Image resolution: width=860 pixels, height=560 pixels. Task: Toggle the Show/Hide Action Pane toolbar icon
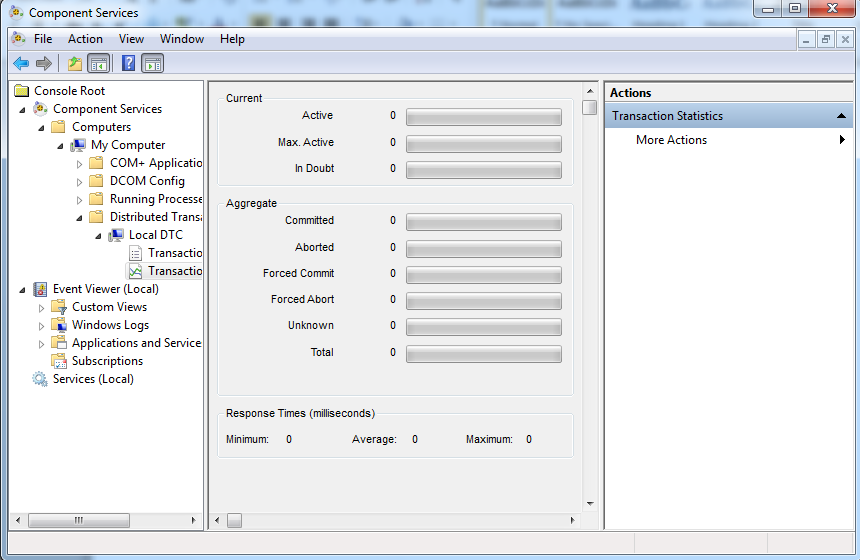152,64
